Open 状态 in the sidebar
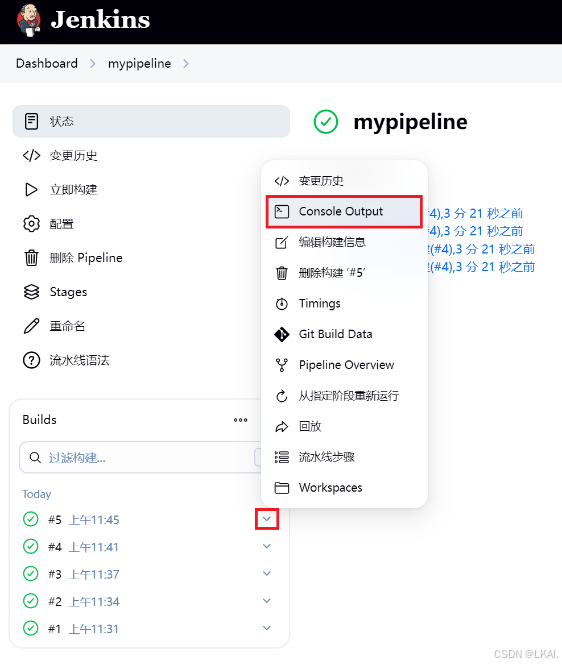The height and width of the screenshot is (665, 562). click(151, 121)
